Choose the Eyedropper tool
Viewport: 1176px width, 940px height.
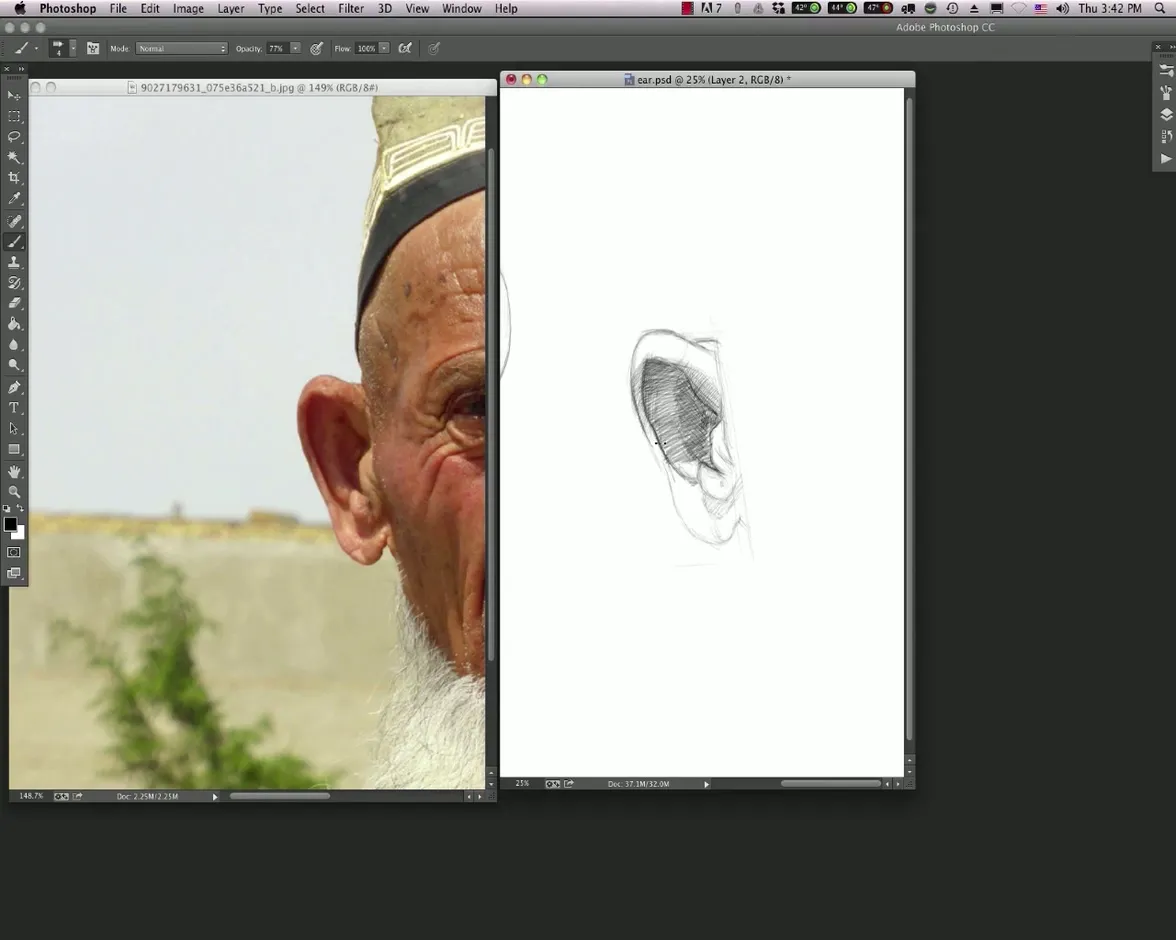point(14,199)
